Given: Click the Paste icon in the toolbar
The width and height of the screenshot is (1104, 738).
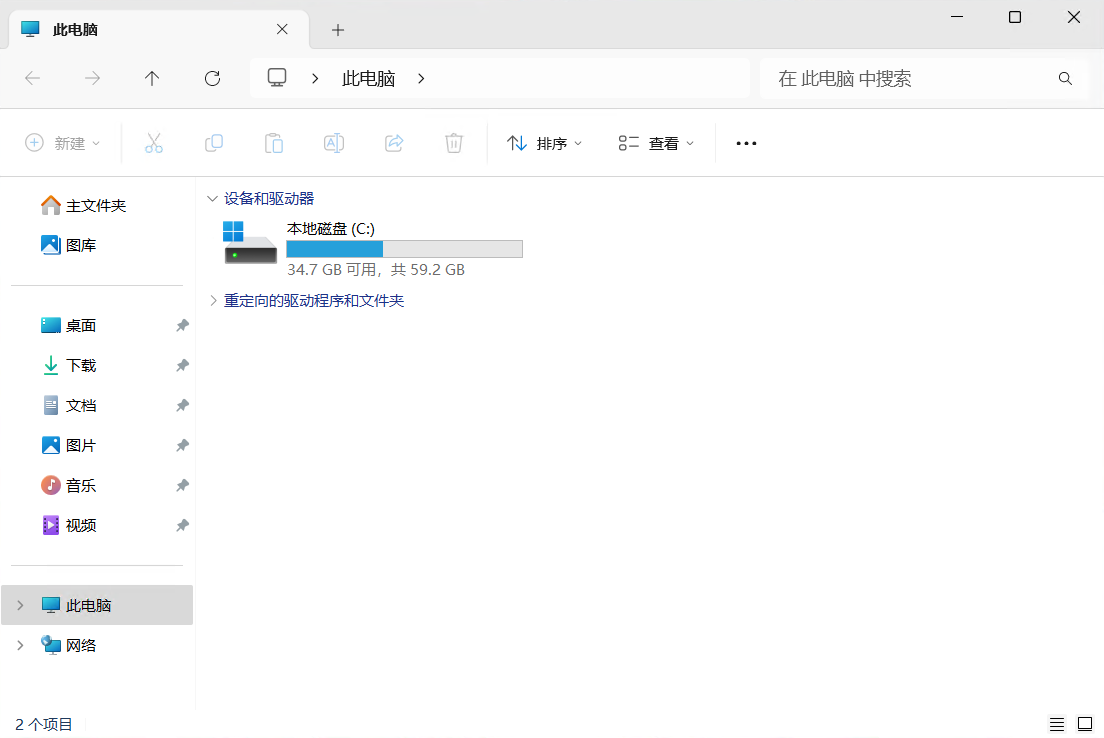Looking at the screenshot, I should (x=274, y=143).
